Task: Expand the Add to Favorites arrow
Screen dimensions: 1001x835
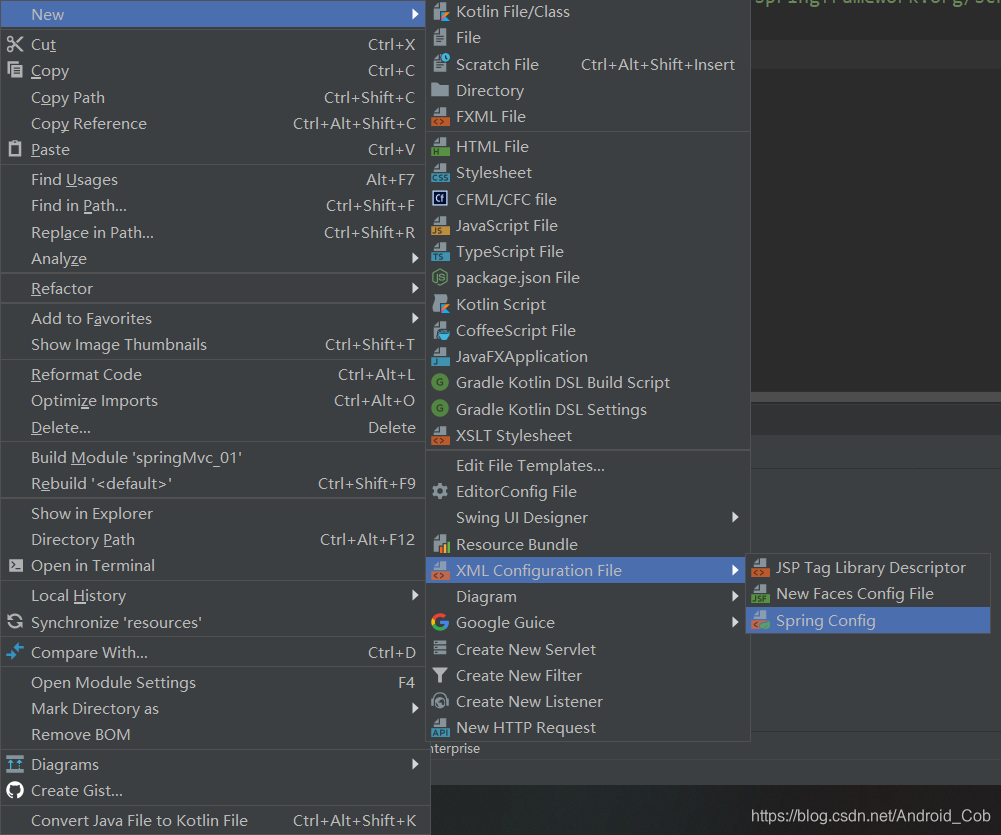Action: pyautogui.click(x=415, y=318)
